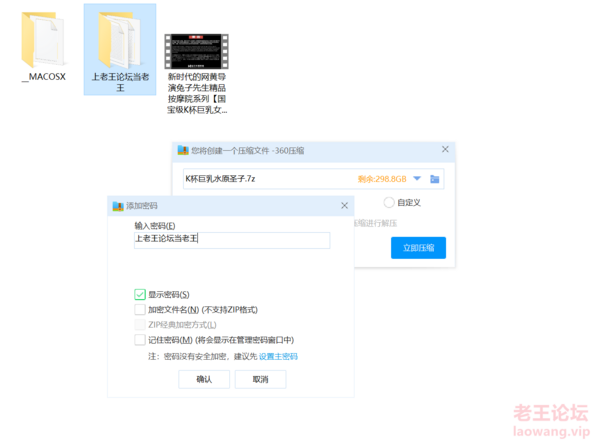
Task: Click the 添加密码 dialog title icon
Action: (118, 206)
